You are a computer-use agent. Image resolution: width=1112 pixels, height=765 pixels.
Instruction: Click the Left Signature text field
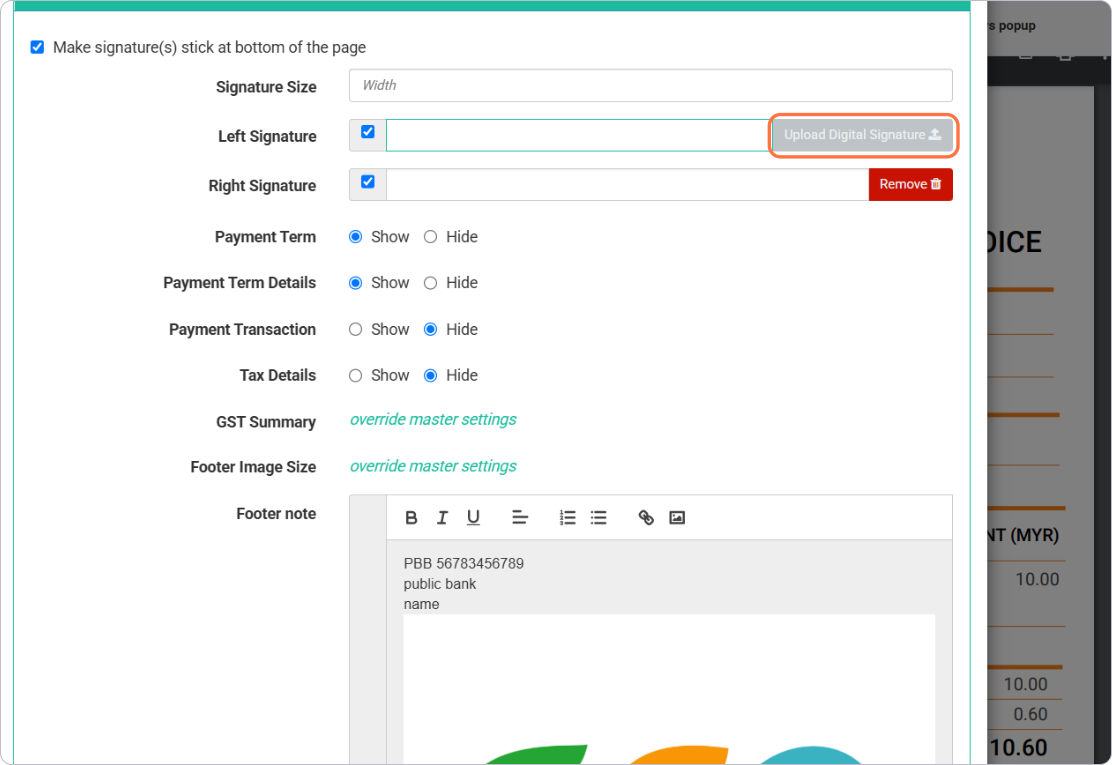point(579,135)
